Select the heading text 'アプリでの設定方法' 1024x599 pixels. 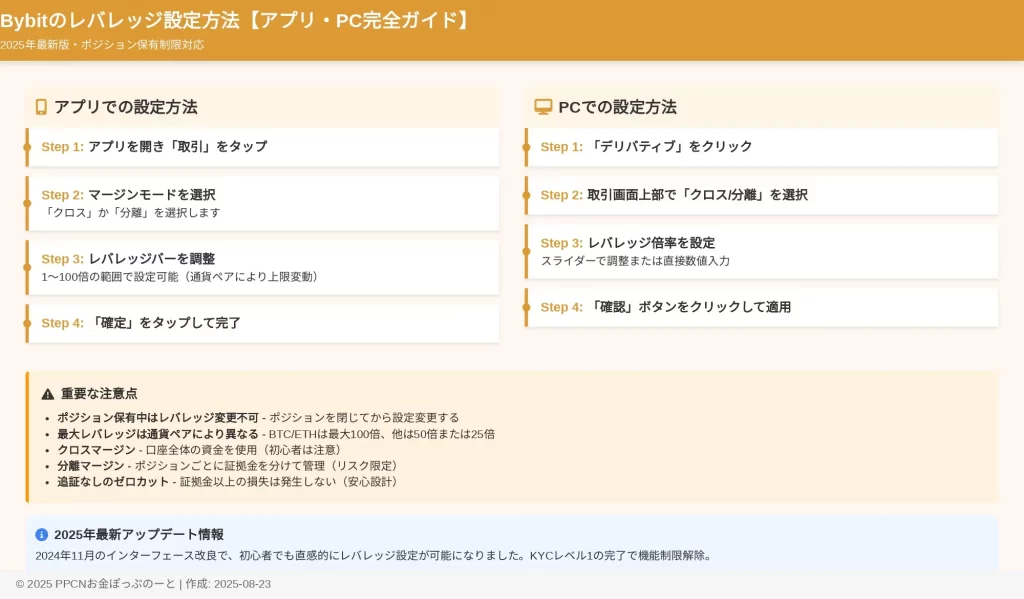pyautogui.click(x=126, y=107)
